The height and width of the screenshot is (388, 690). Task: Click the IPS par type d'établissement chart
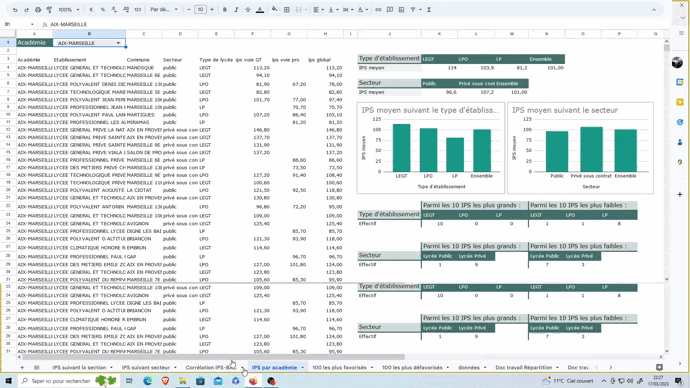[x=430, y=148]
